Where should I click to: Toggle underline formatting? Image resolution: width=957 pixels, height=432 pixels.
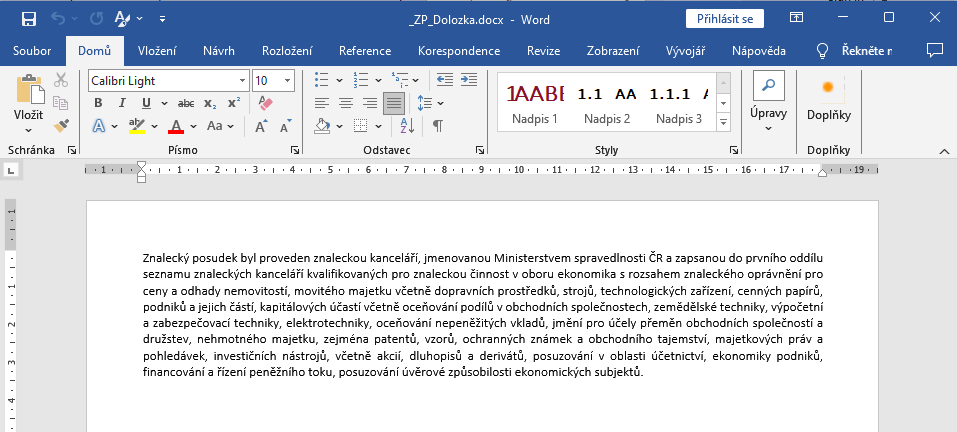[146, 103]
